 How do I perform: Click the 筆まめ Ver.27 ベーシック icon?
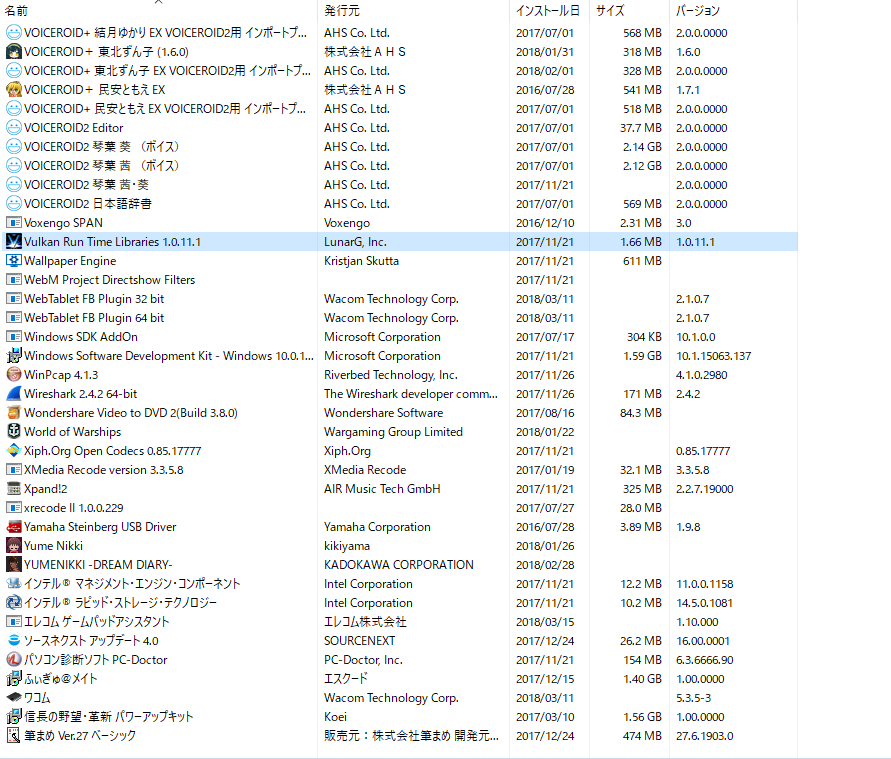coord(14,736)
